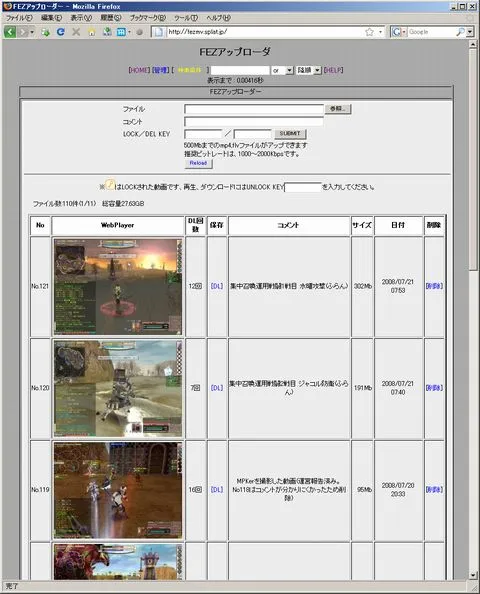Click the bookmark star in address bar
The image size is (480, 594).
(369, 32)
